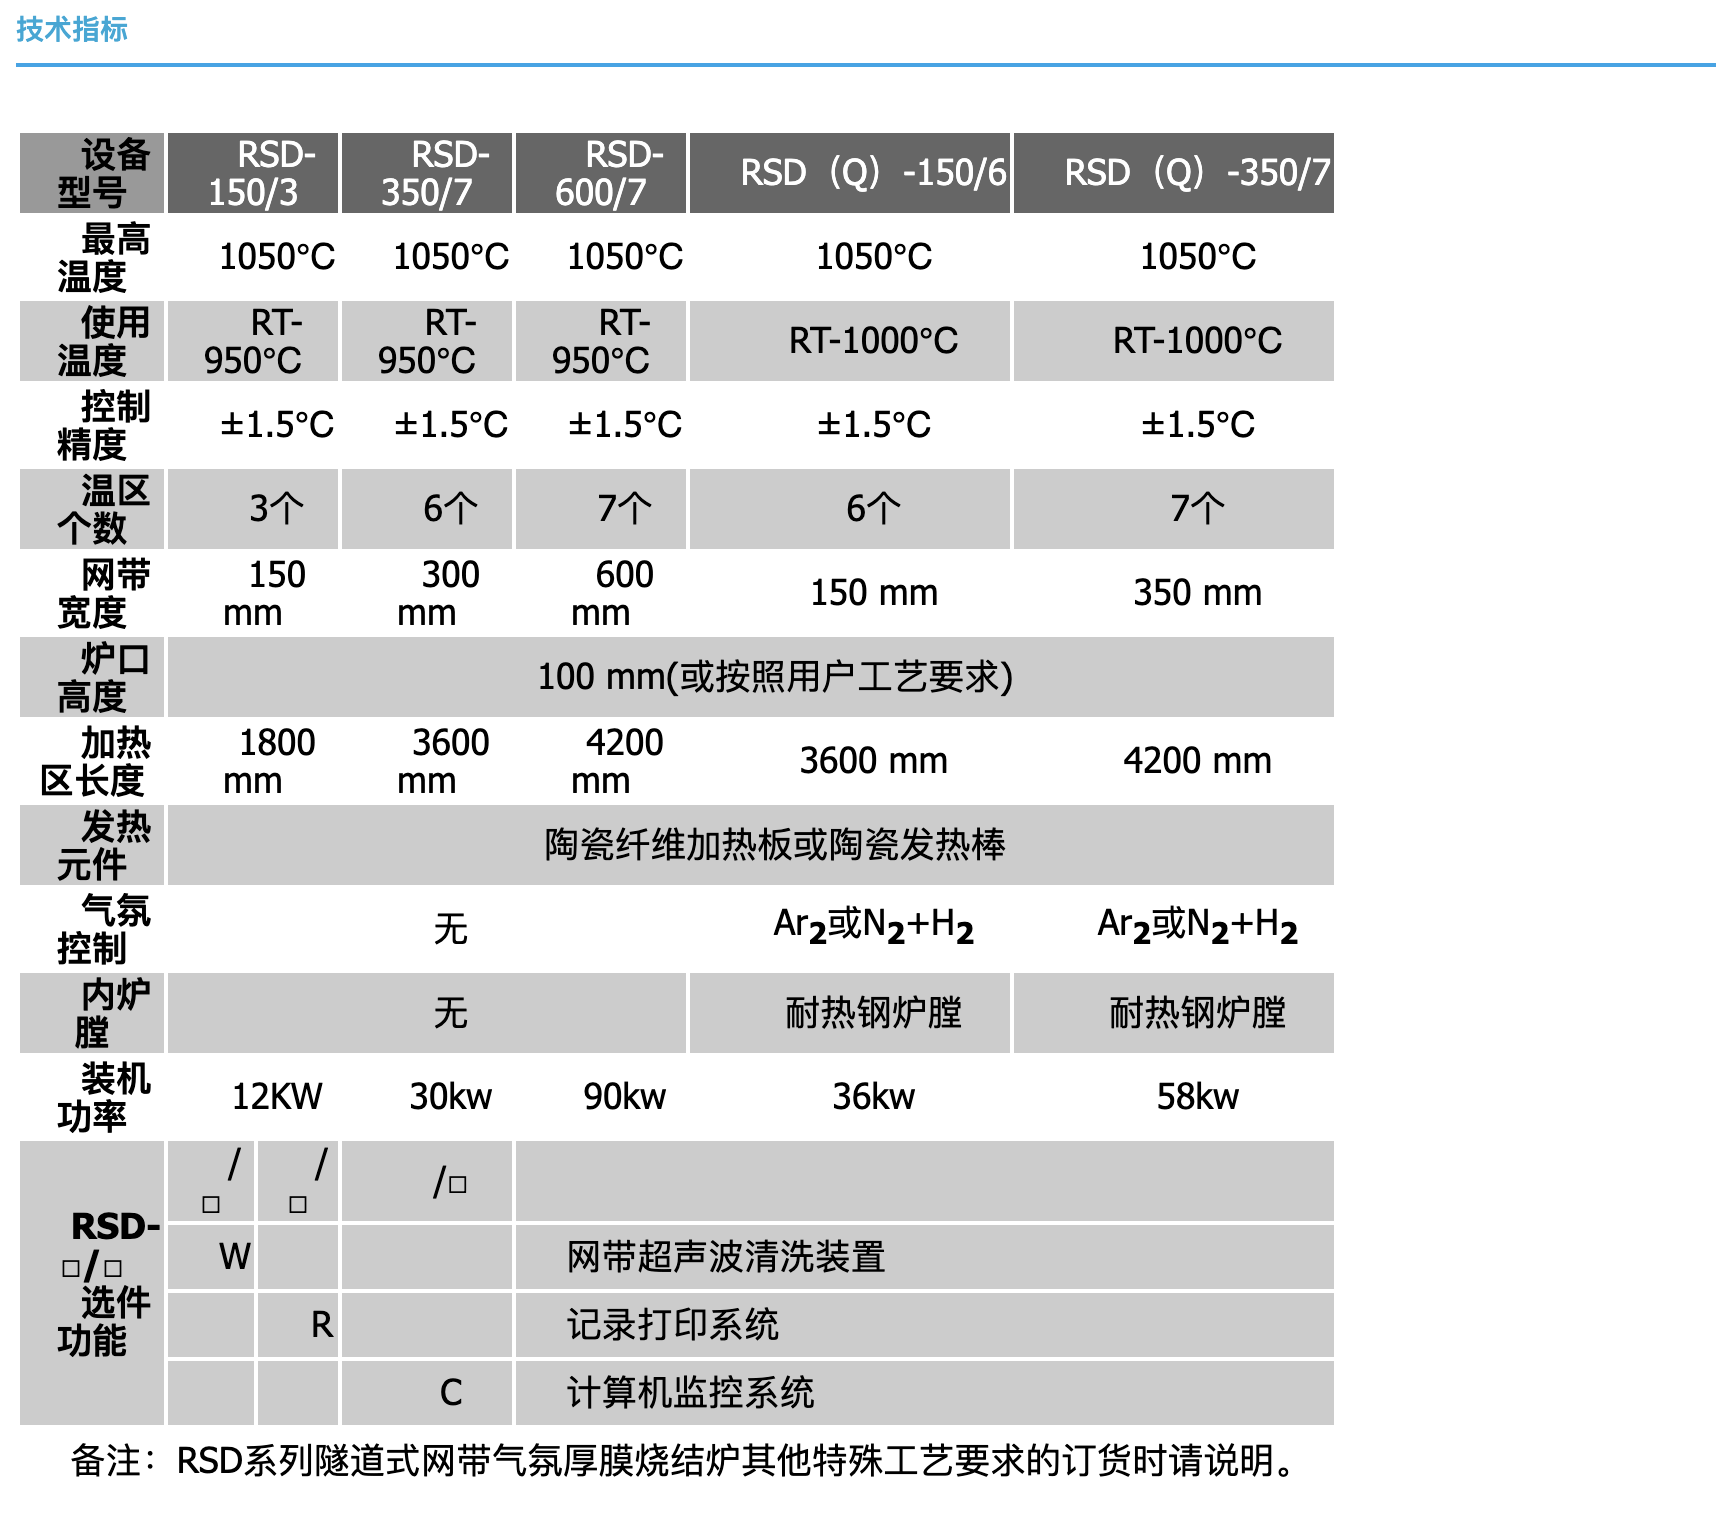This screenshot has width=1732, height=1520.
Task: Click the 100 mm furnace opening height cell
Action: click(775, 677)
